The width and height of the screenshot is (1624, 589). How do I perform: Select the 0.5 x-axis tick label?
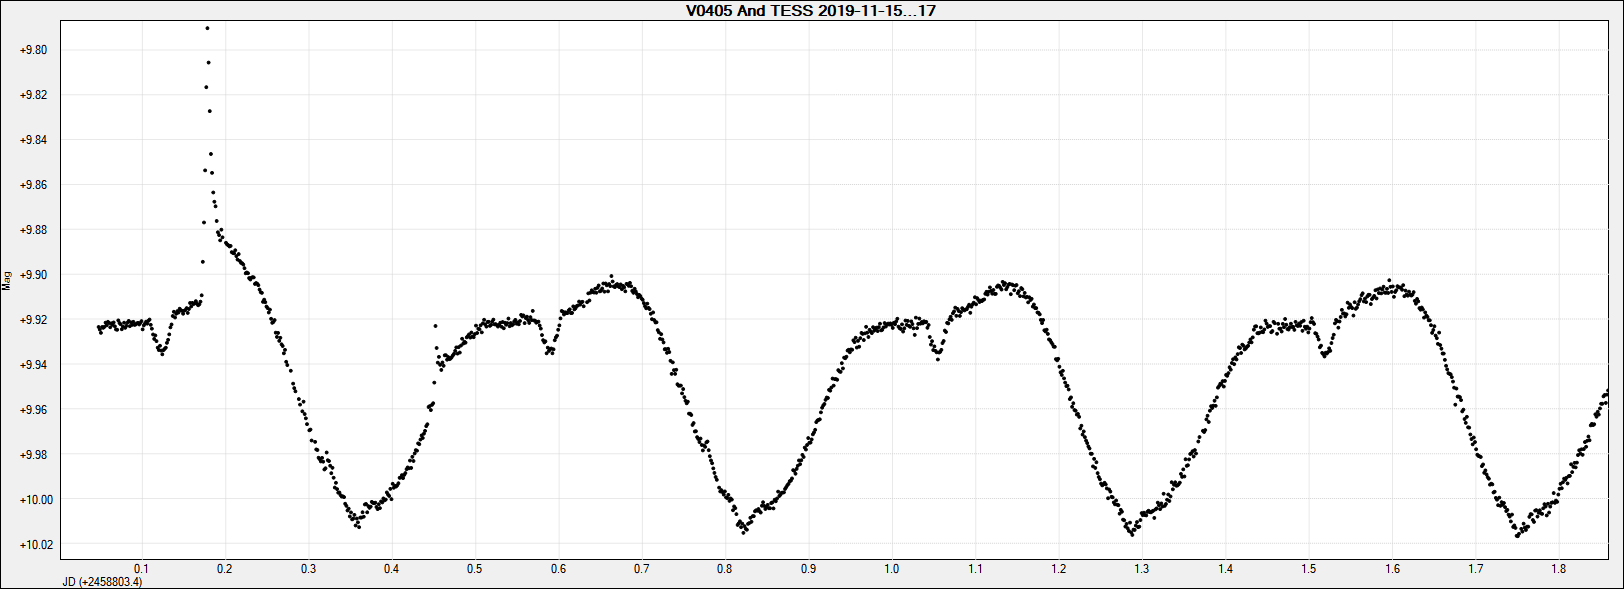pos(474,569)
